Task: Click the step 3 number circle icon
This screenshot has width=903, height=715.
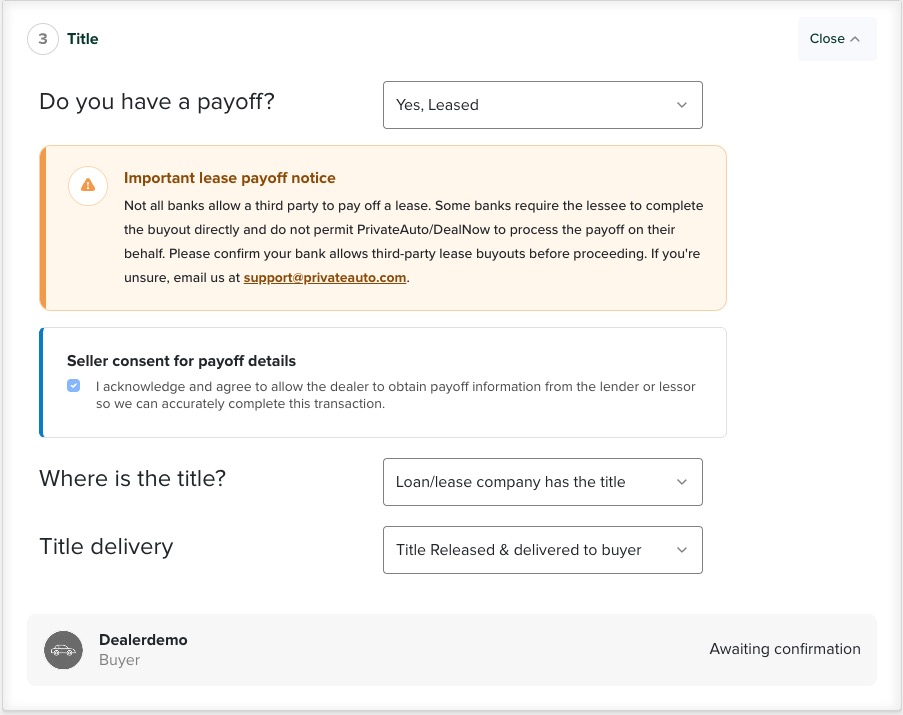Action: pyautogui.click(x=43, y=39)
